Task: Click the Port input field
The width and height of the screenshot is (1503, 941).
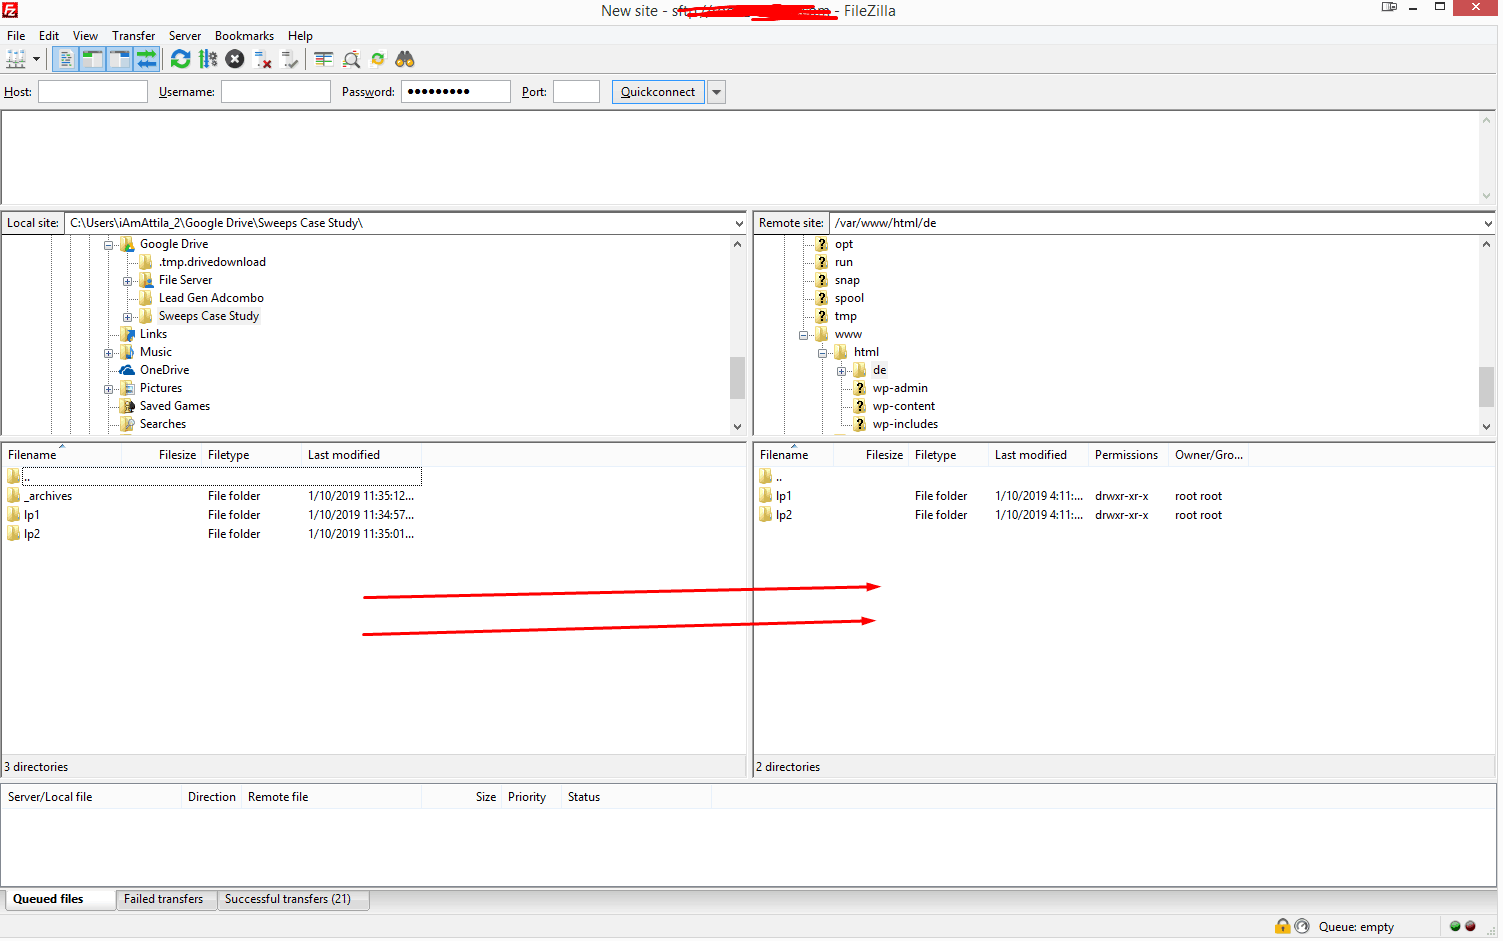Action: (x=576, y=92)
